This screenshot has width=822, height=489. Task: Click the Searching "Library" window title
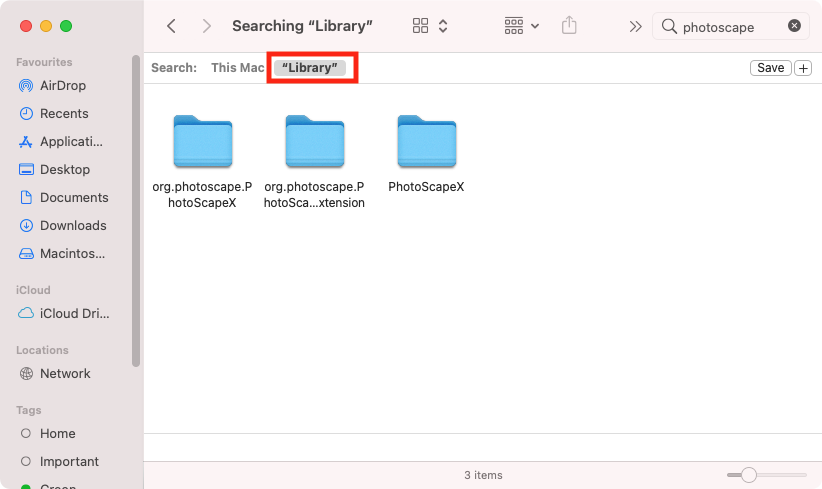[302, 26]
